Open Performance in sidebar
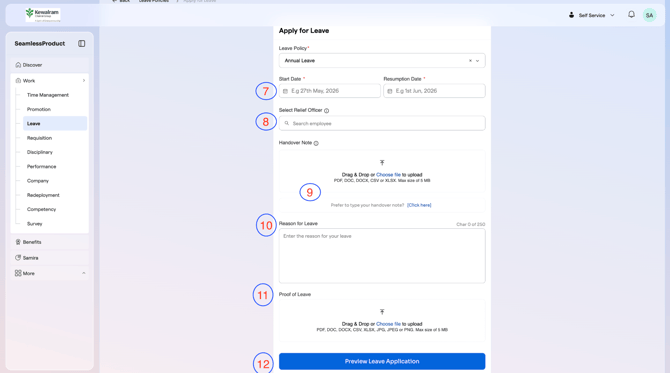Viewport: 670px width, 373px height. (41, 167)
